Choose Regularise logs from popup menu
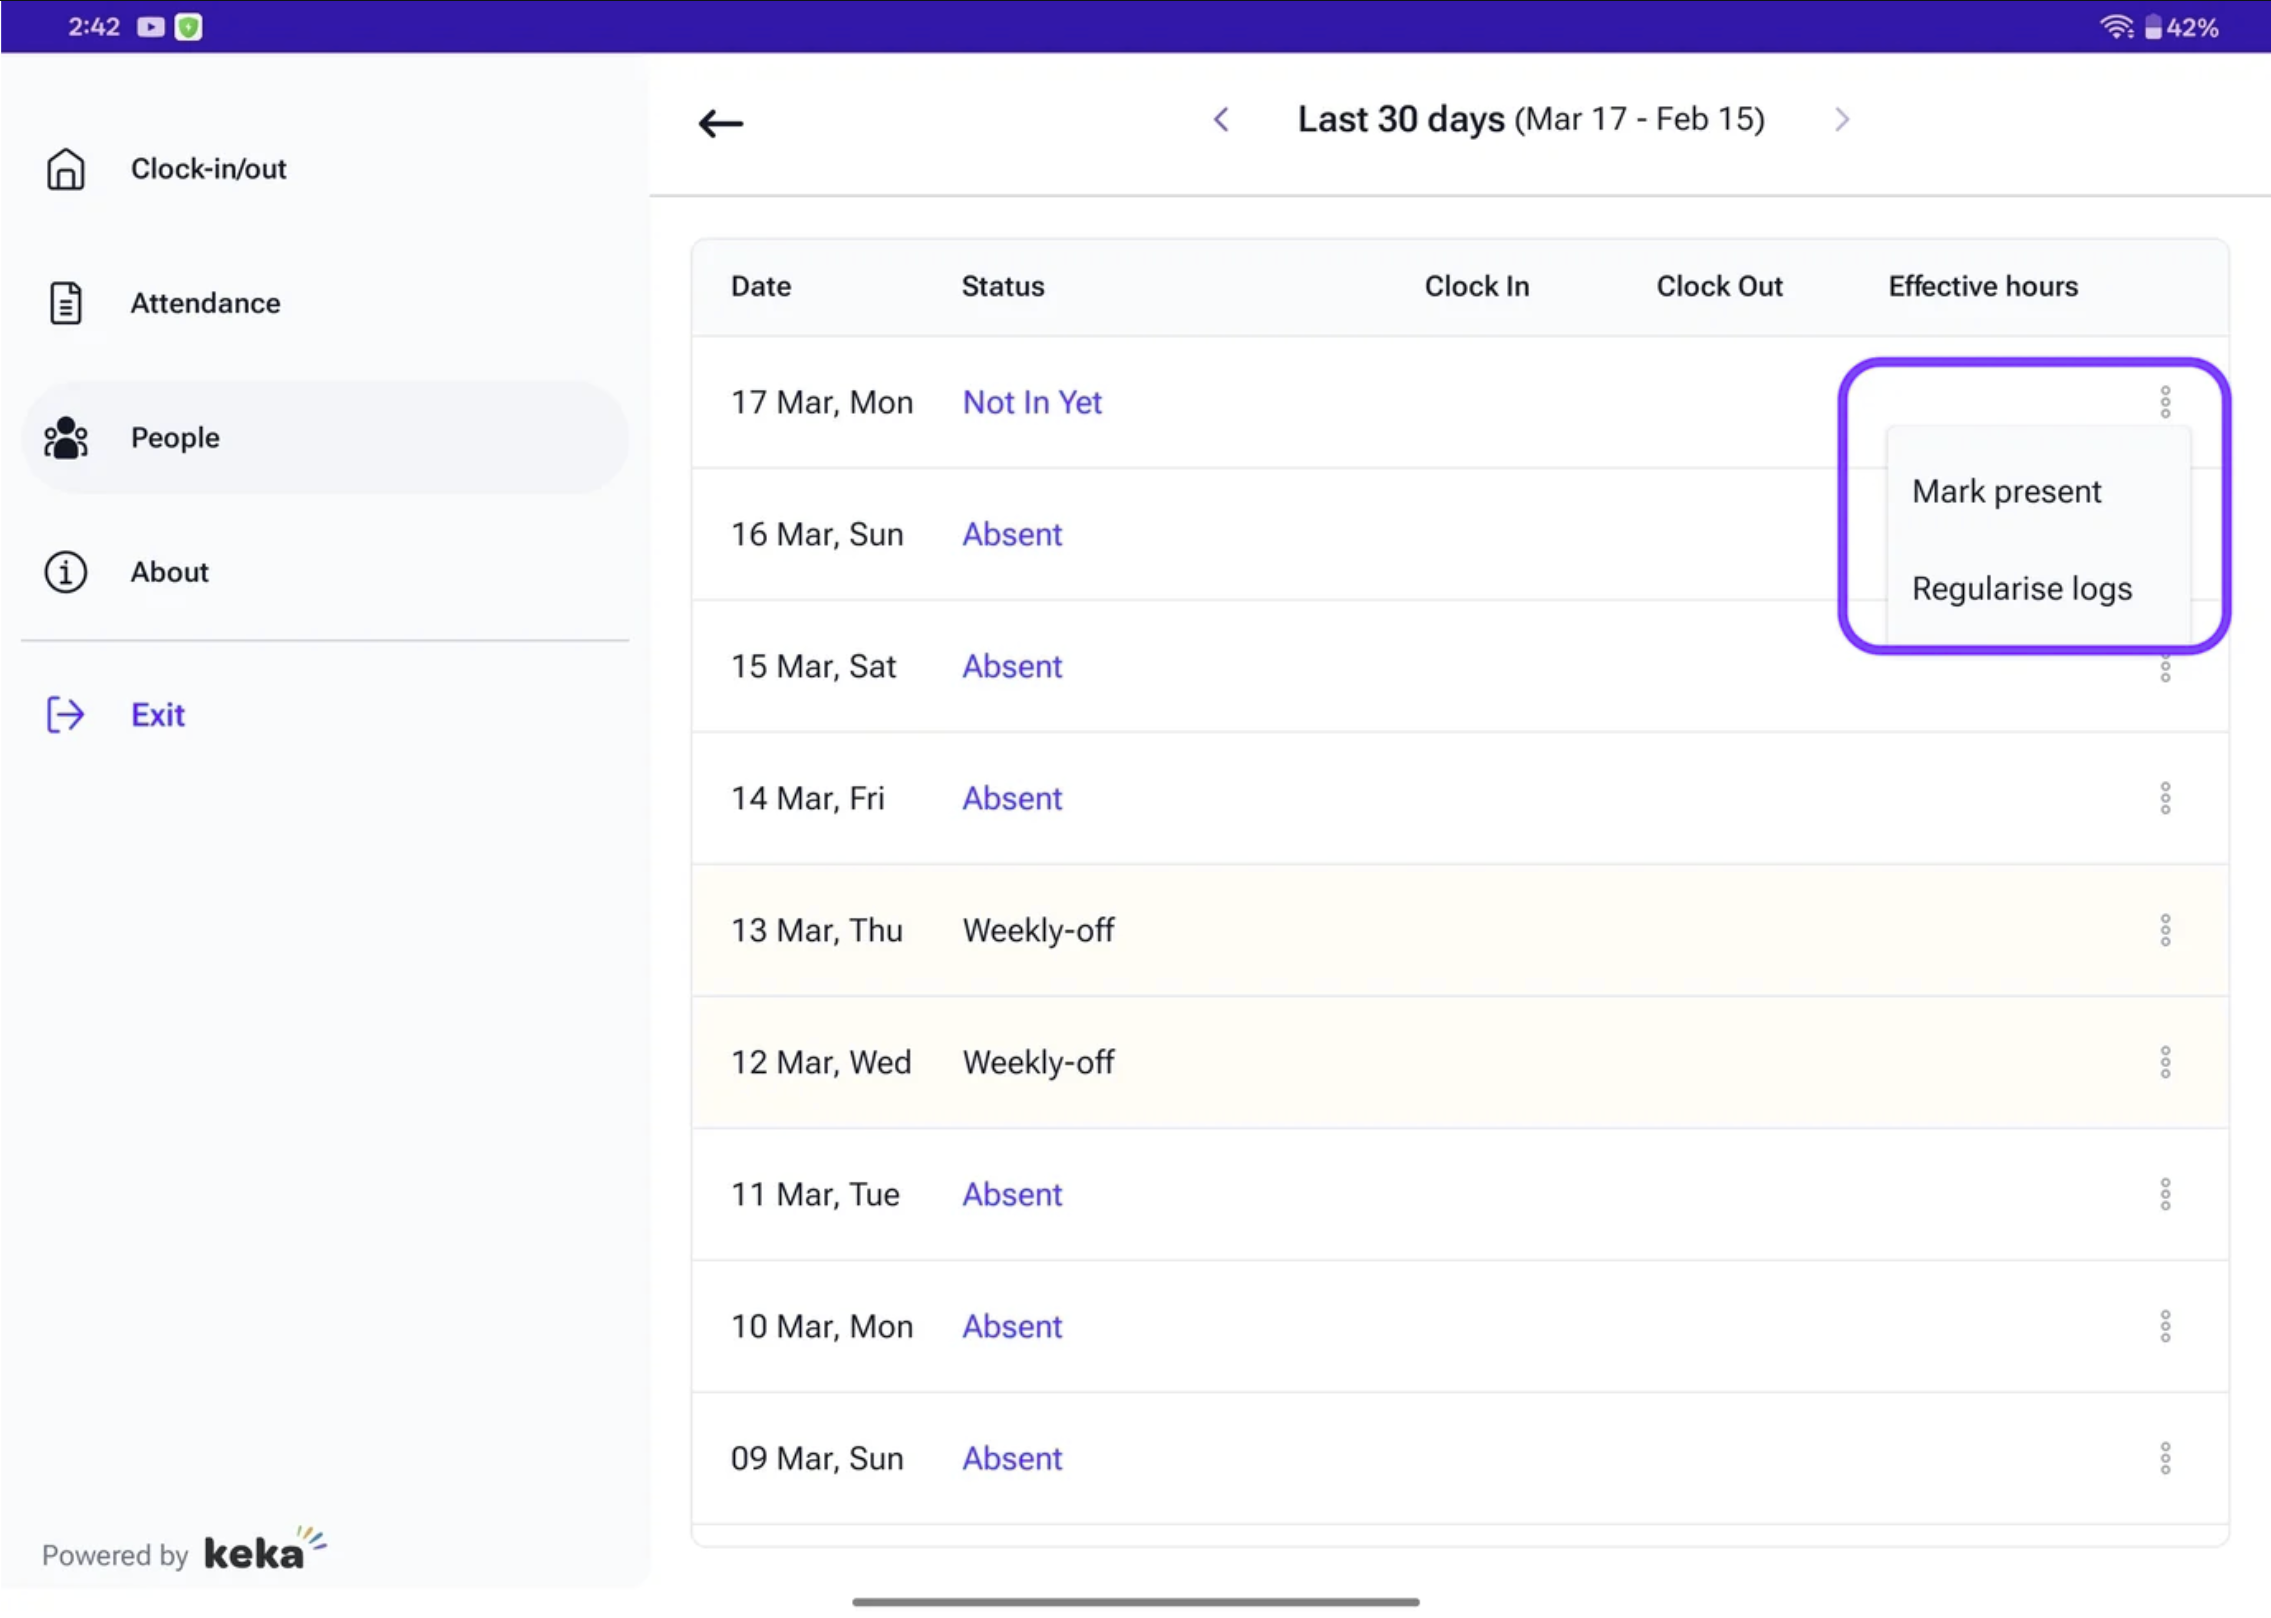 pos(2021,588)
